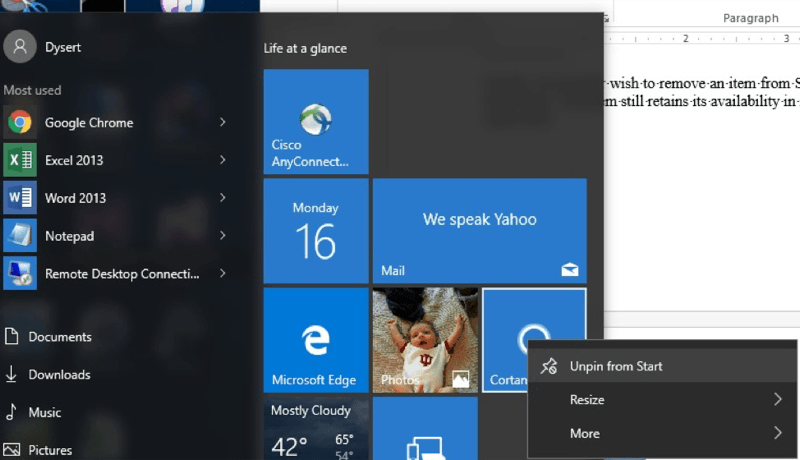Open the Pictures folder shortcut

(x=38, y=450)
